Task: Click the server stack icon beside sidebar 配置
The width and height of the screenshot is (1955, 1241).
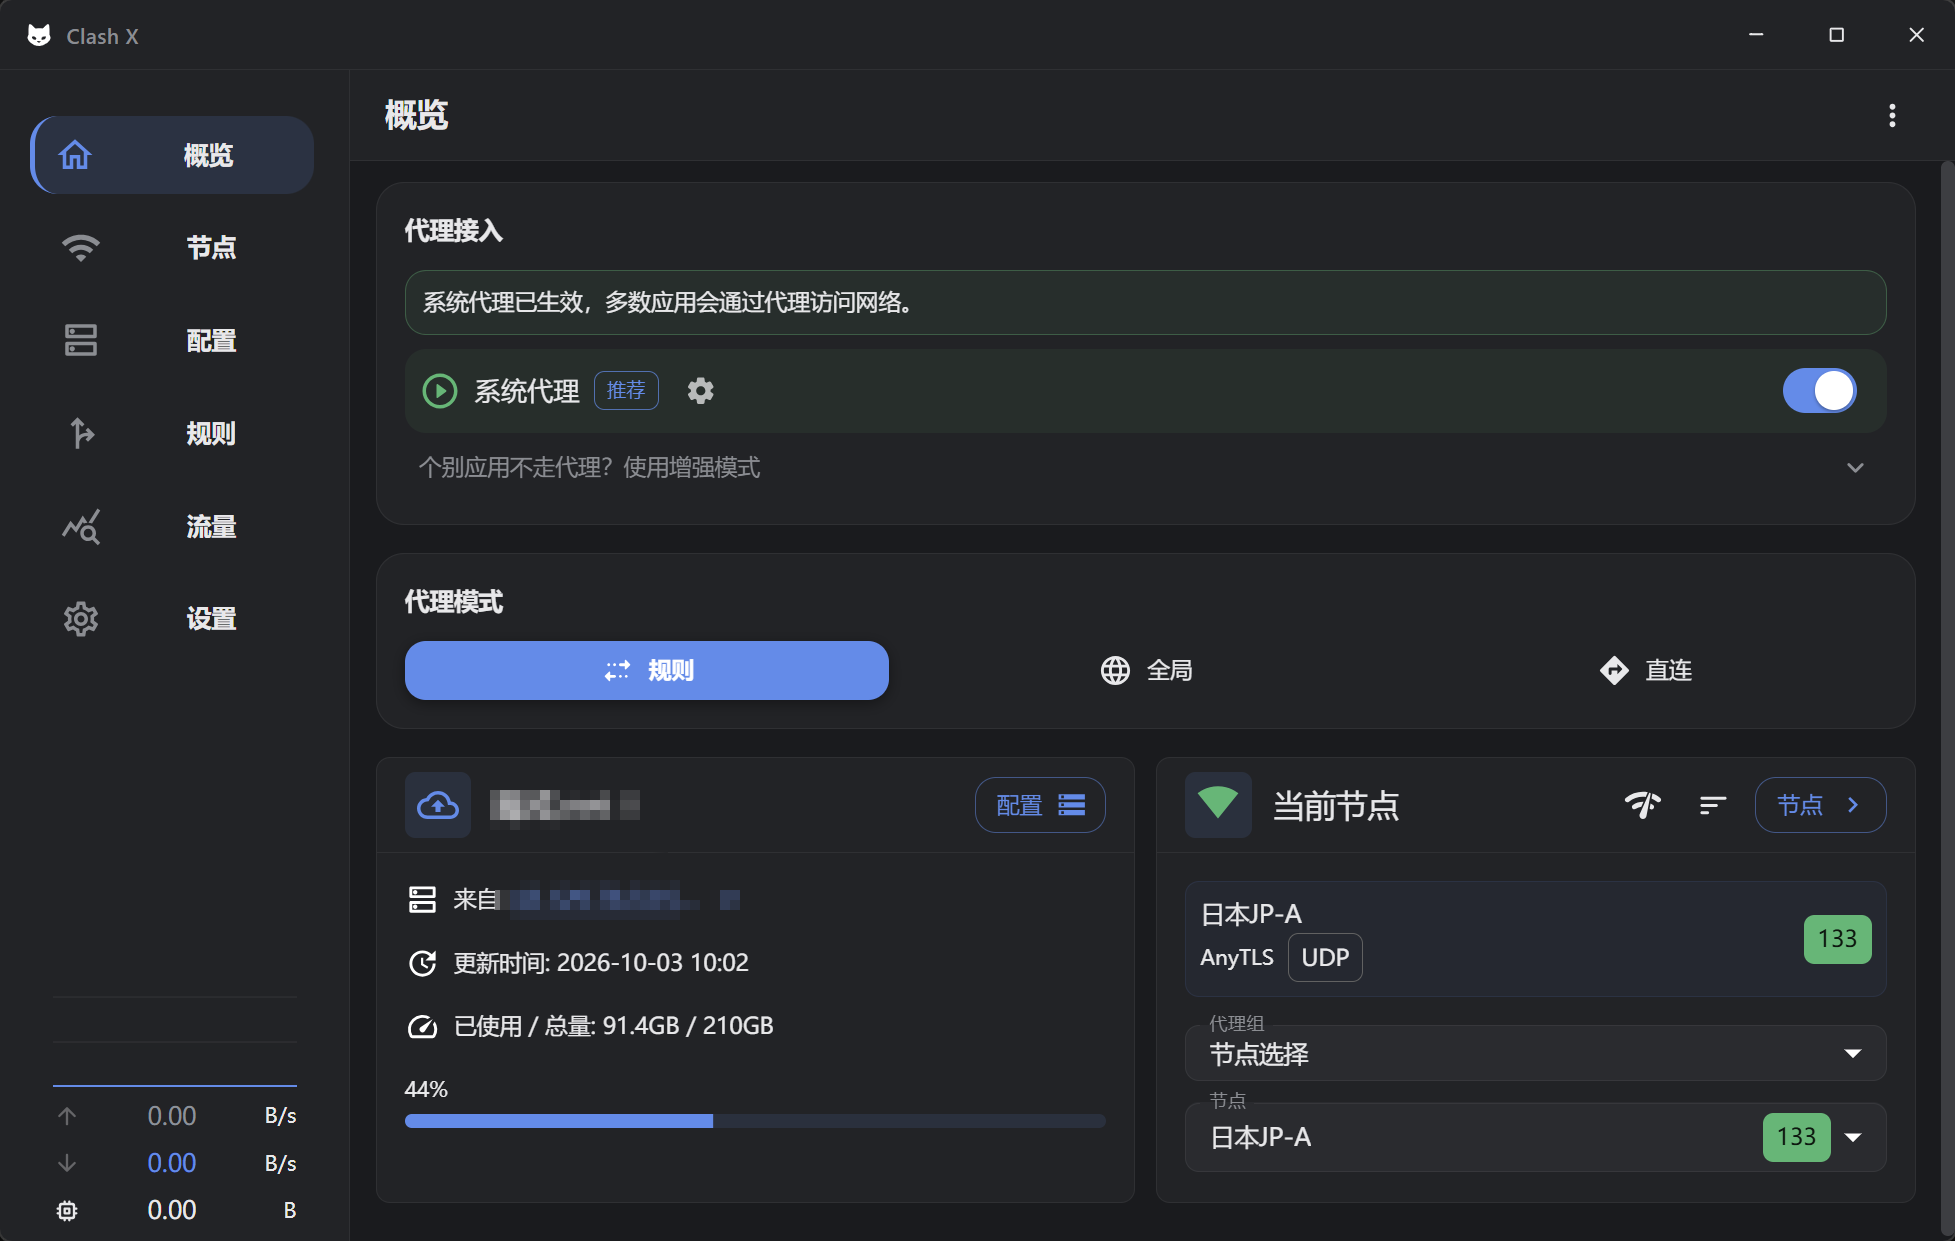Action: tap(81, 340)
